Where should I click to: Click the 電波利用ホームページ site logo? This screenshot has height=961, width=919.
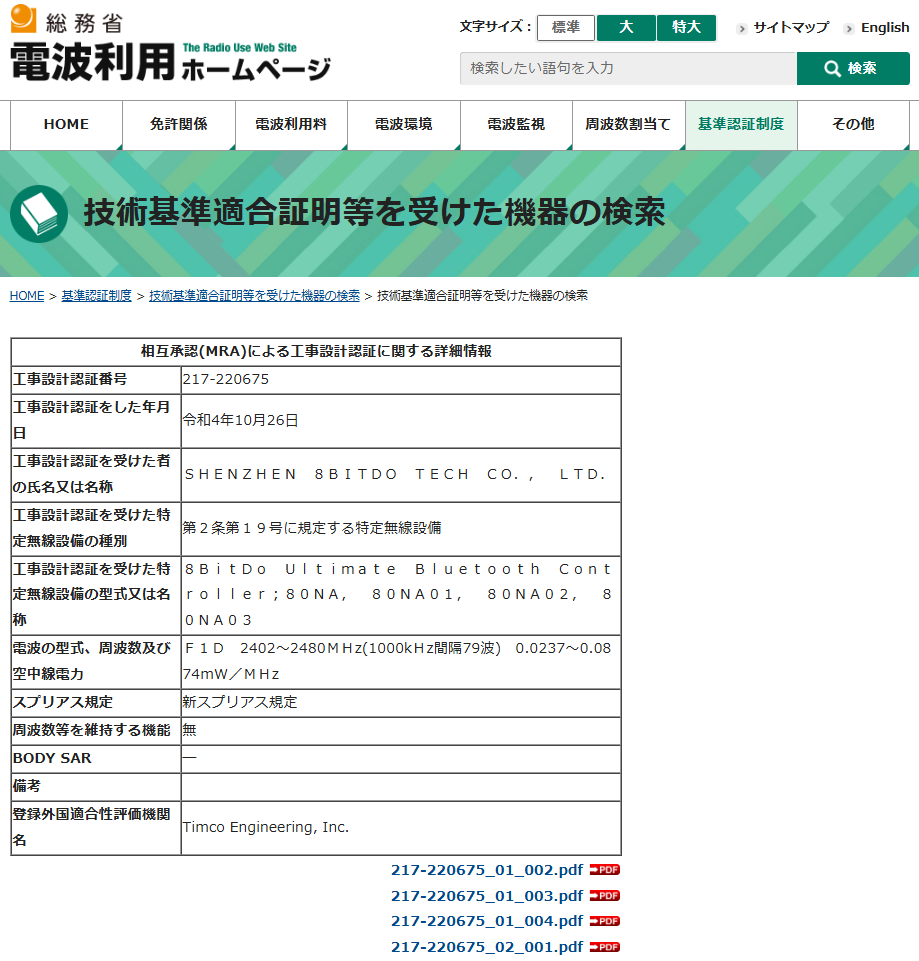[x=170, y=62]
